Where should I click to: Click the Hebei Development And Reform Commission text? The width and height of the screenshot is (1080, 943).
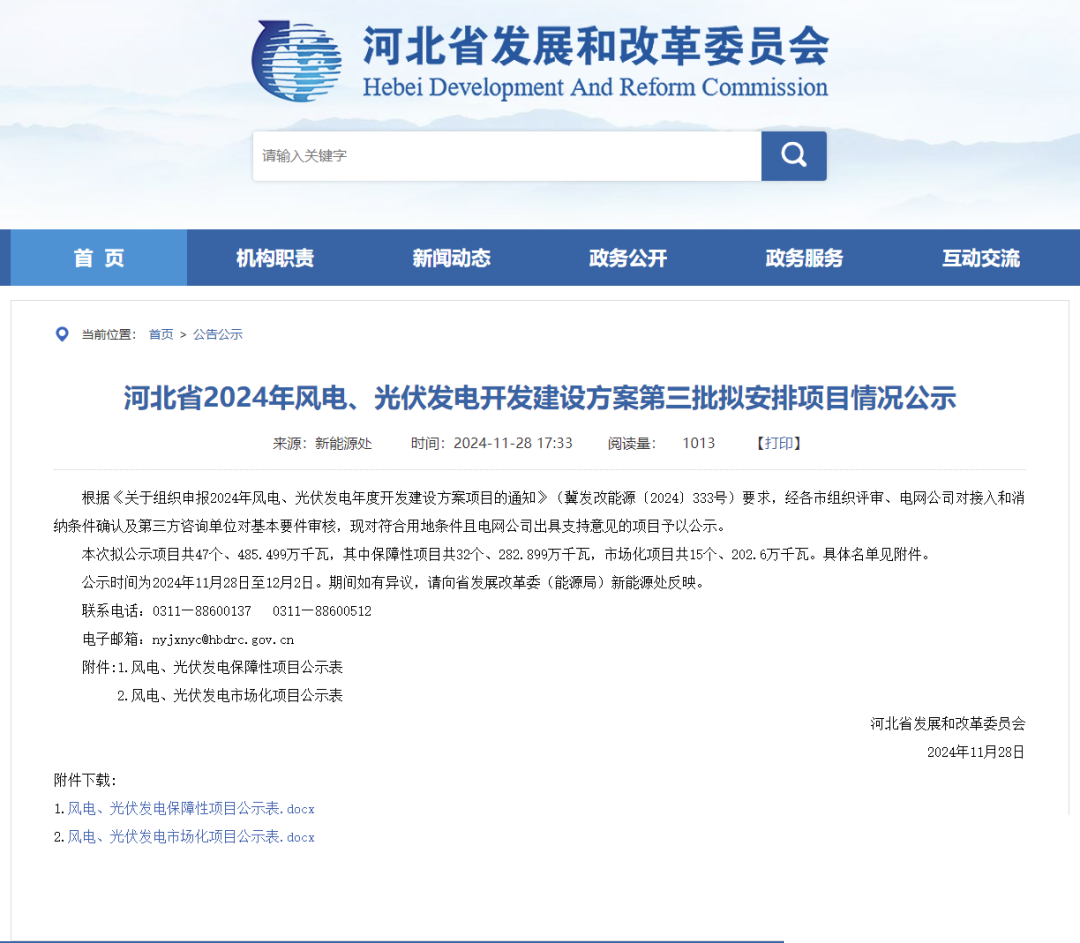pos(595,87)
